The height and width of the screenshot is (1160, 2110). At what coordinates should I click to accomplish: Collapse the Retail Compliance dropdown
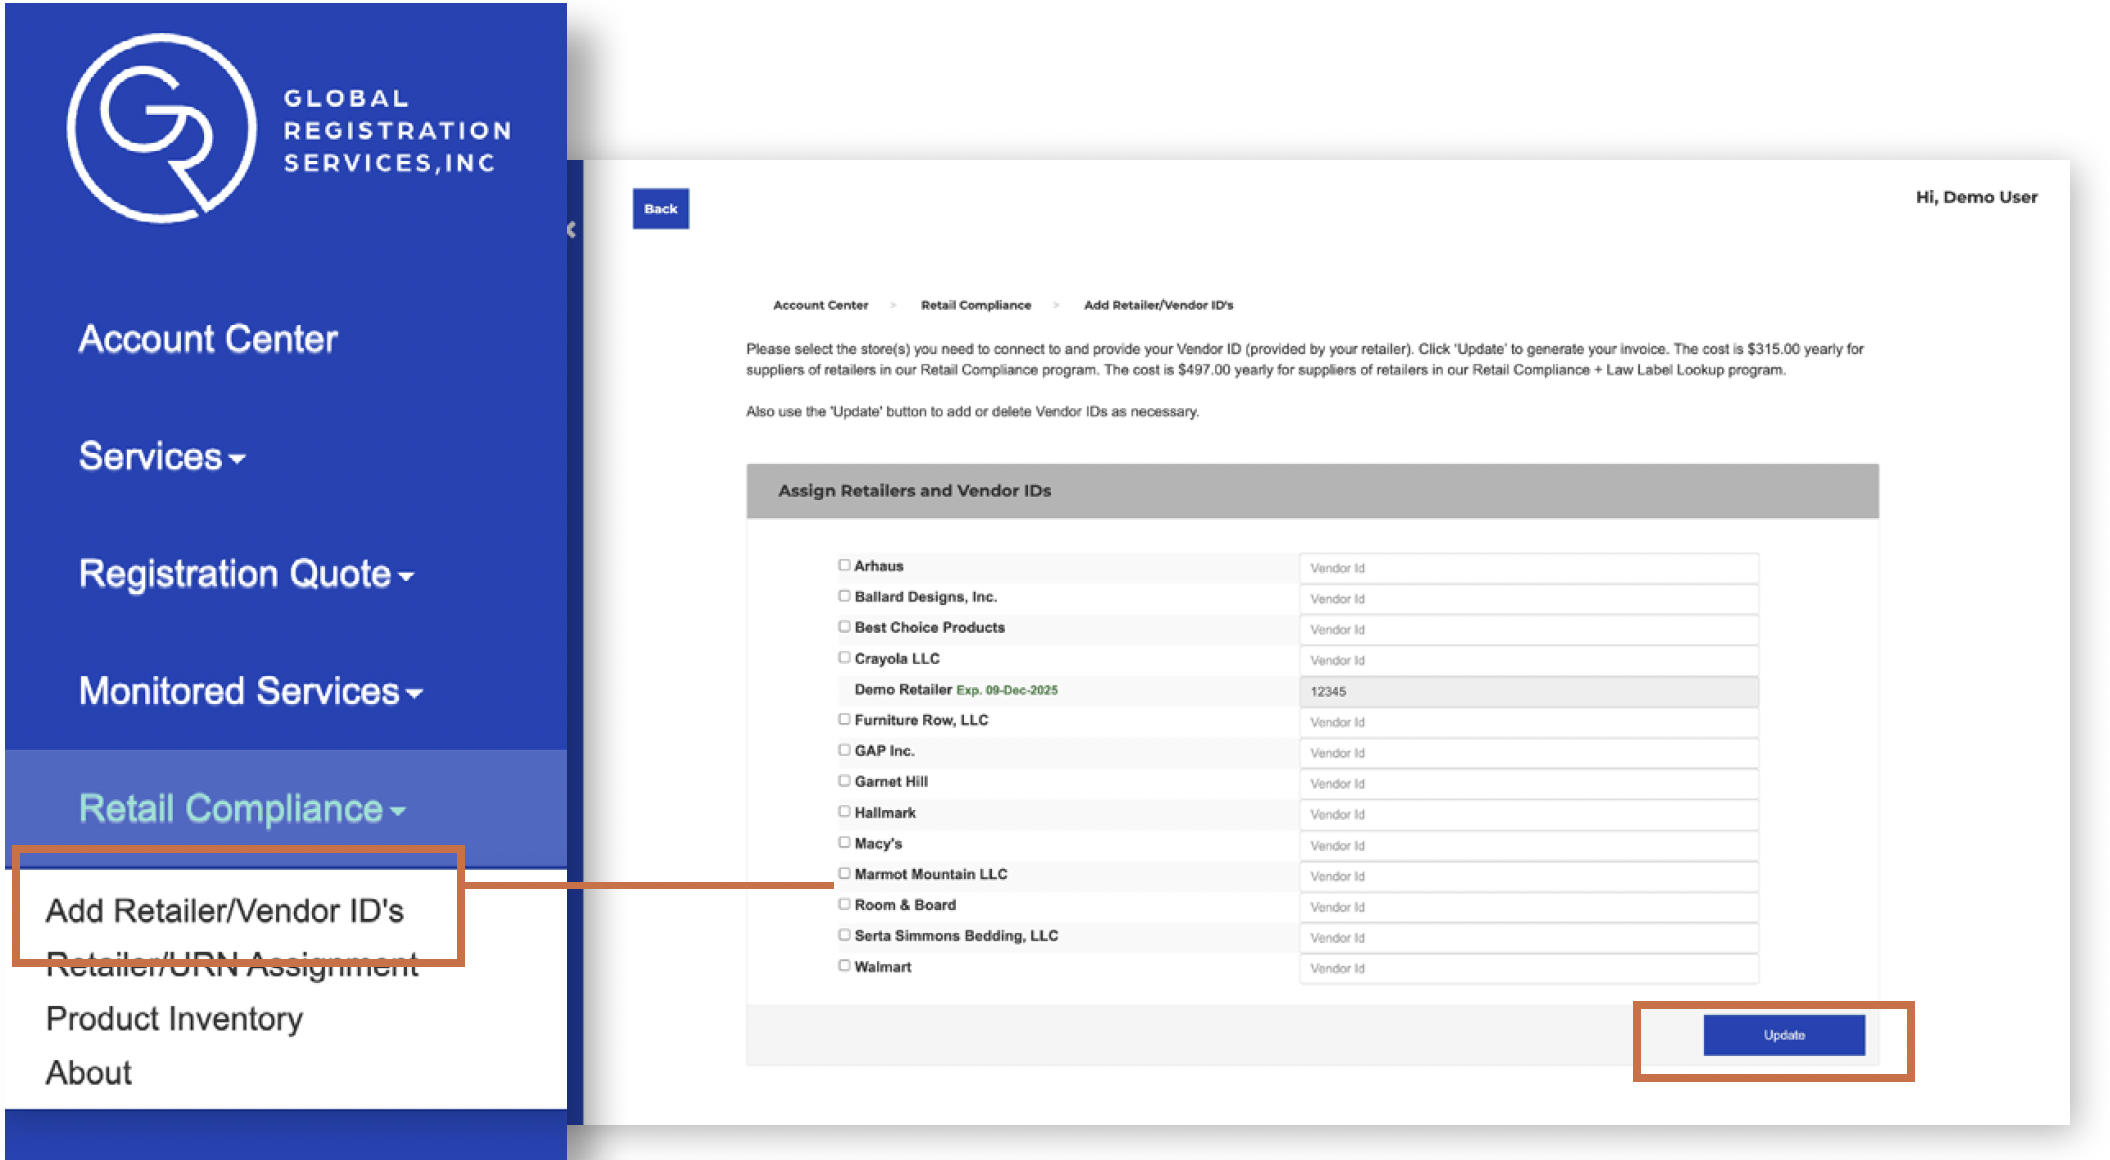tap(242, 808)
